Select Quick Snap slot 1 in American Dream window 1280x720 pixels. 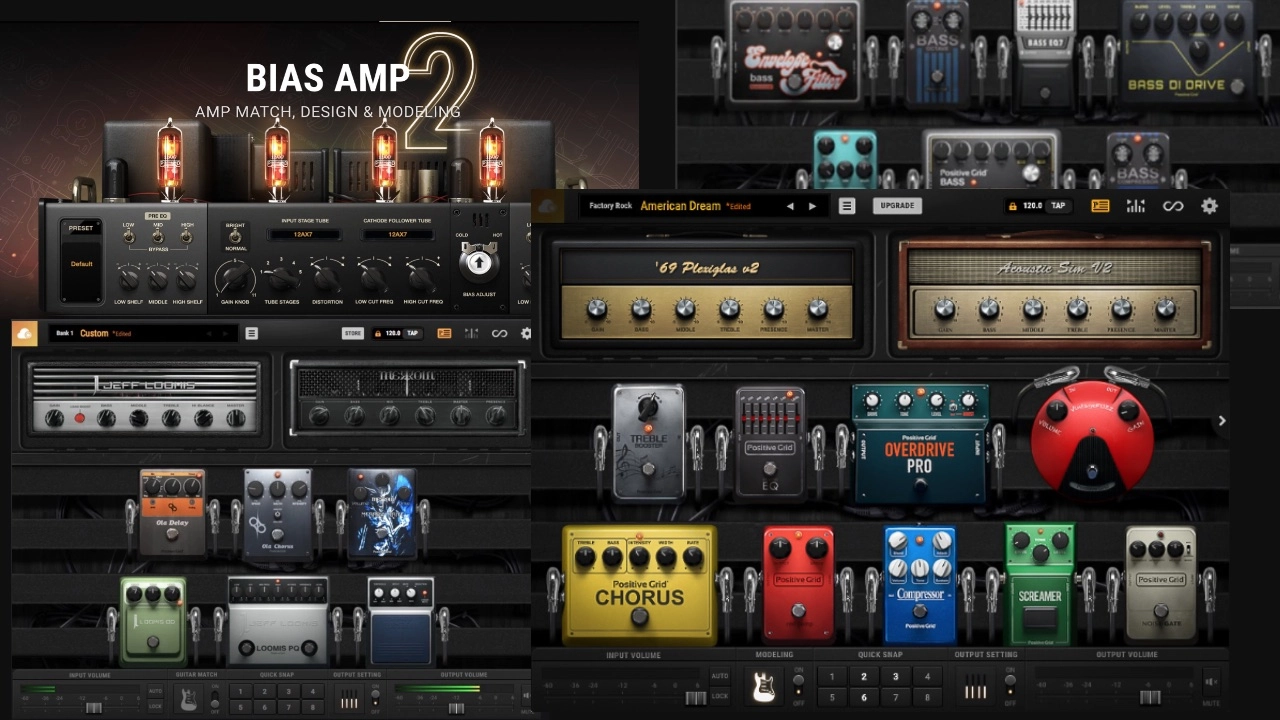pyautogui.click(x=832, y=676)
